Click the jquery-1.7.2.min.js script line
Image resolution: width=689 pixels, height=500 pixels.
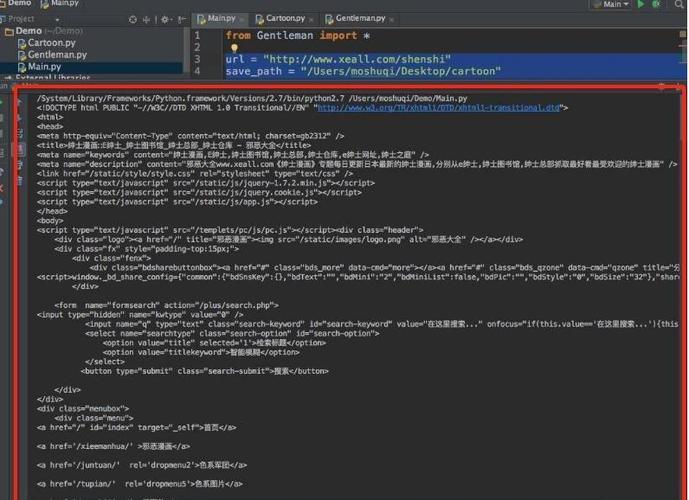click(x=206, y=183)
